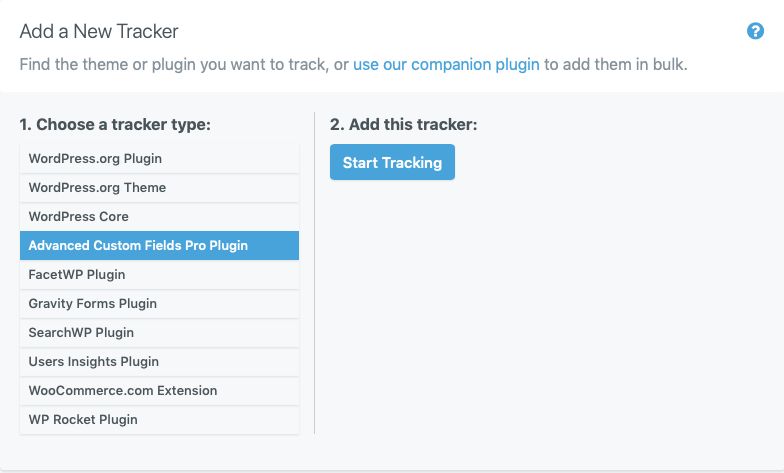Open the help question mark icon
Viewport: 784px width, 473px height.
(x=755, y=31)
